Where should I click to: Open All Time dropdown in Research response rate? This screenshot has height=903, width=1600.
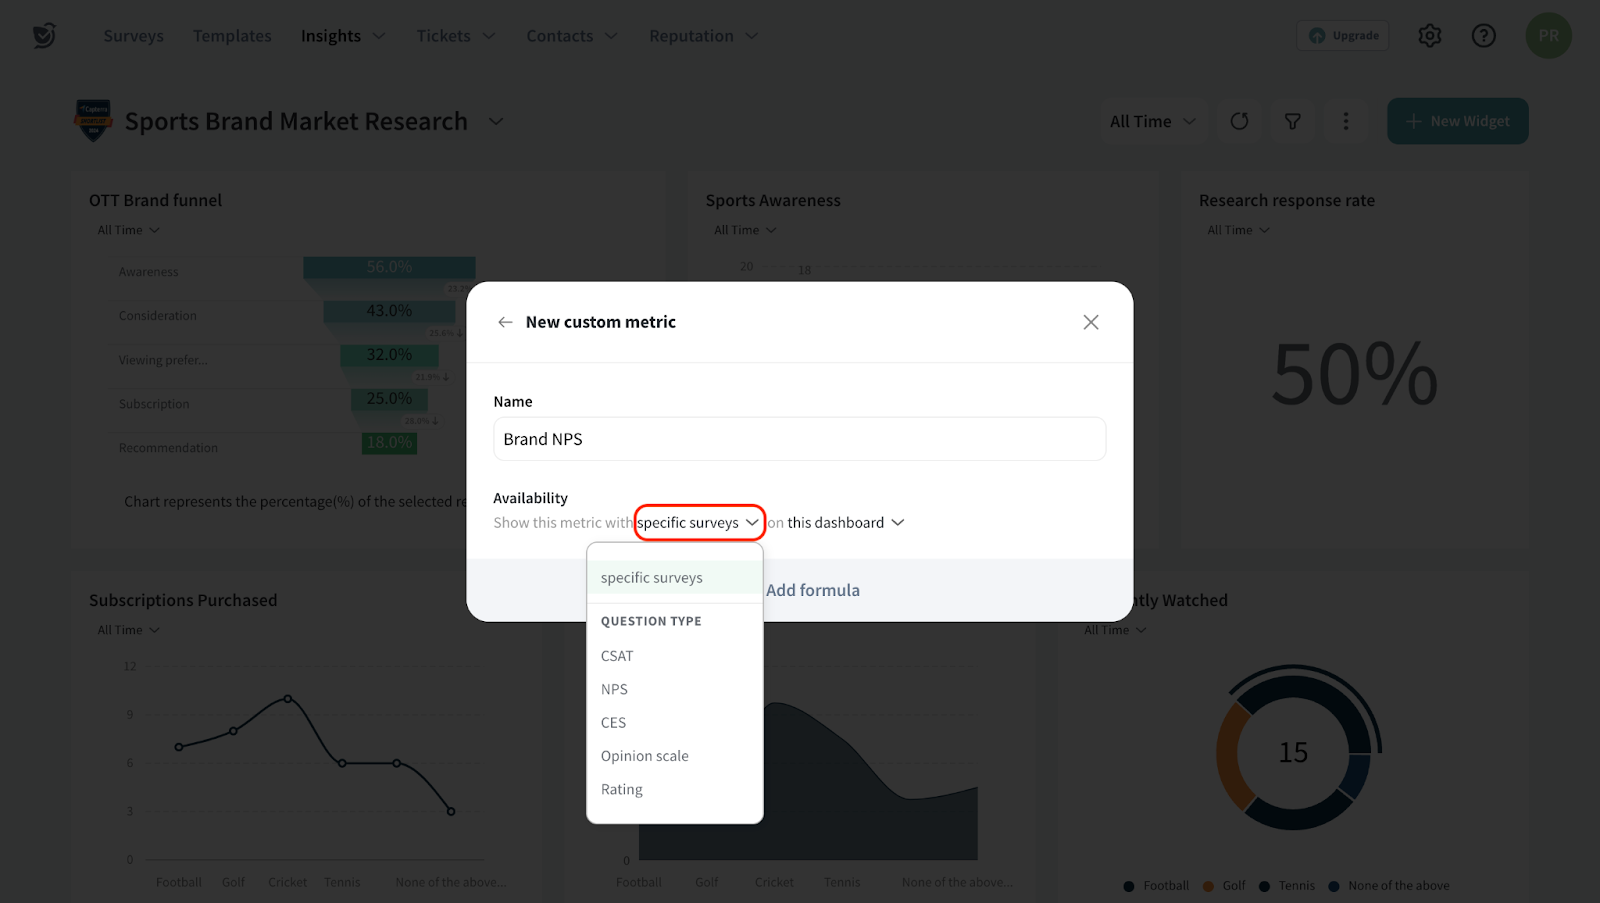1238,230
